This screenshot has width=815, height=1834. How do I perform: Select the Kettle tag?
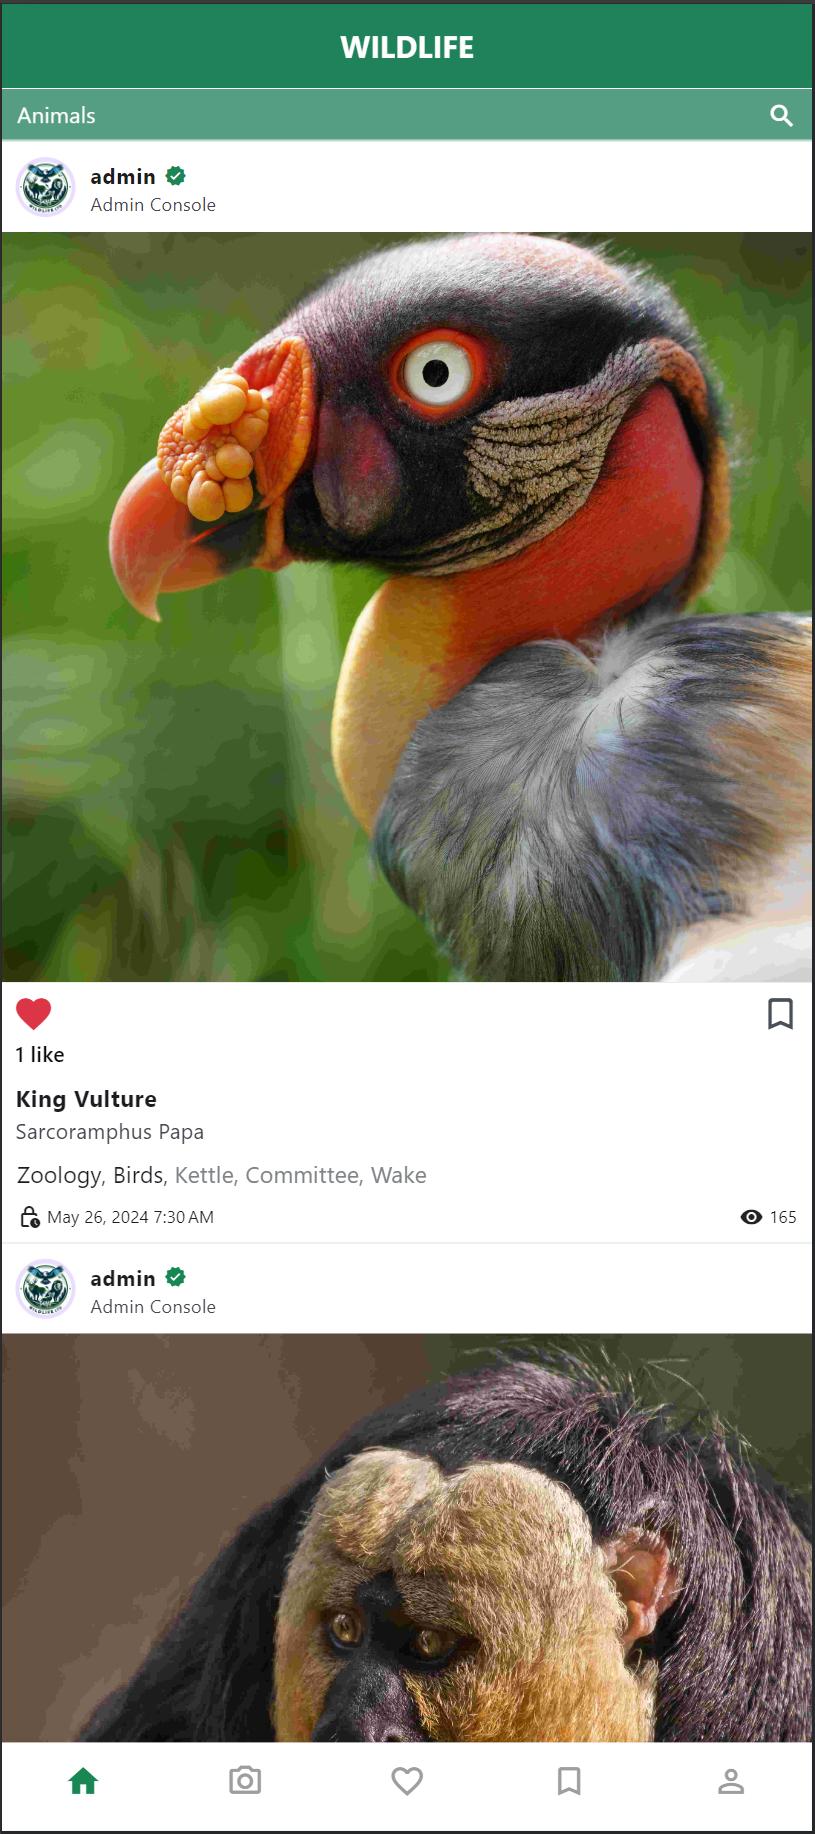pyautogui.click(x=204, y=1176)
